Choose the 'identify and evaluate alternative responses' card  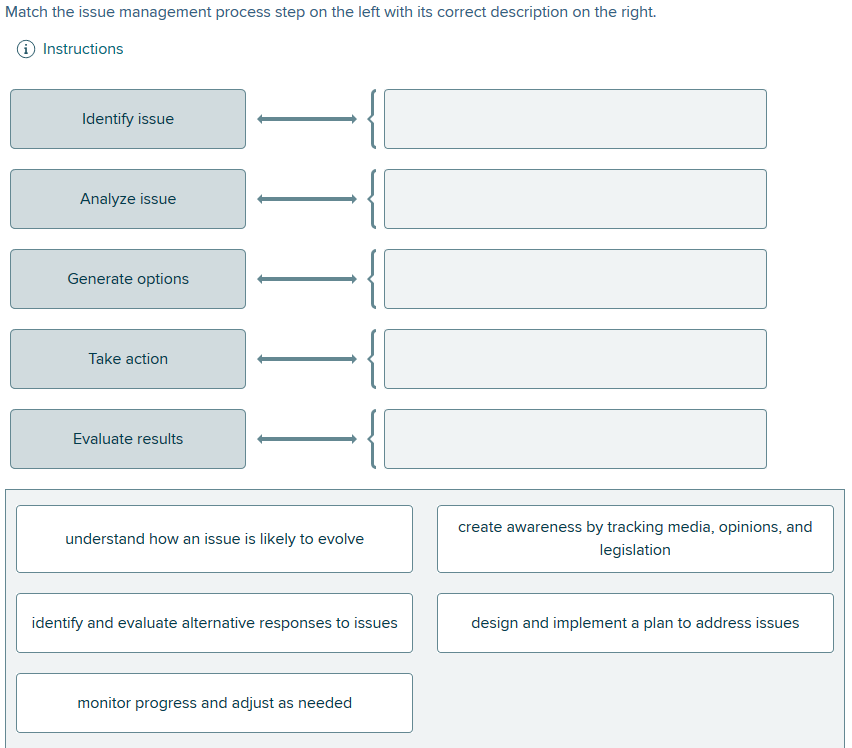click(214, 622)
